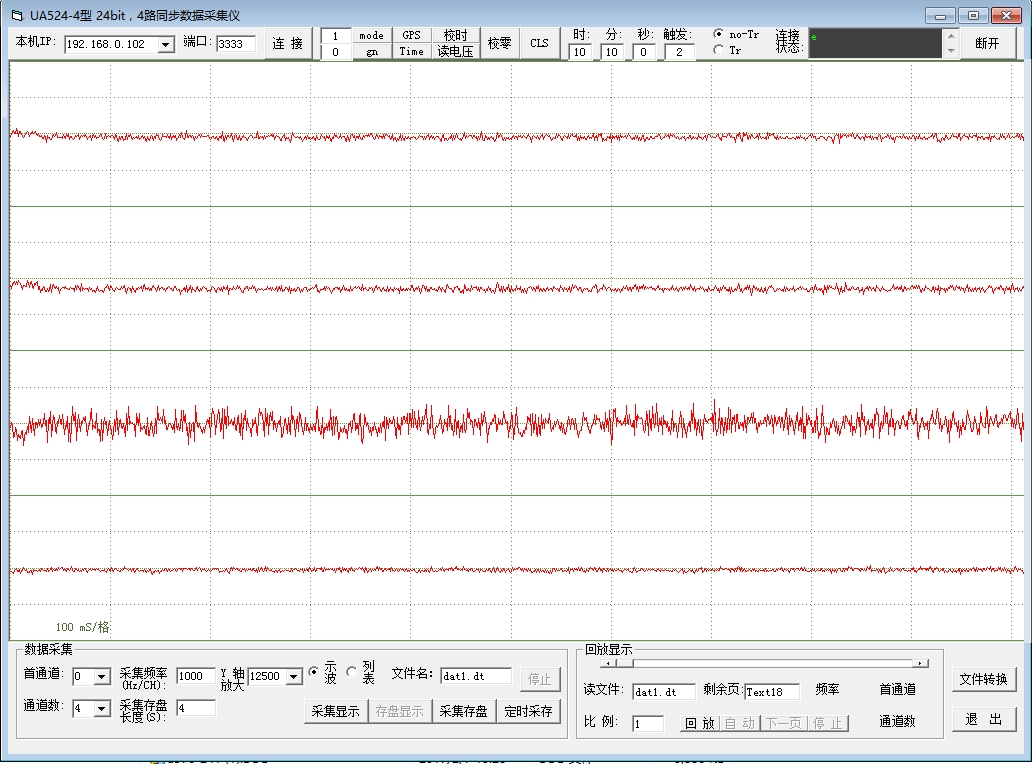Click the 退出 exit button

[984, 719]
